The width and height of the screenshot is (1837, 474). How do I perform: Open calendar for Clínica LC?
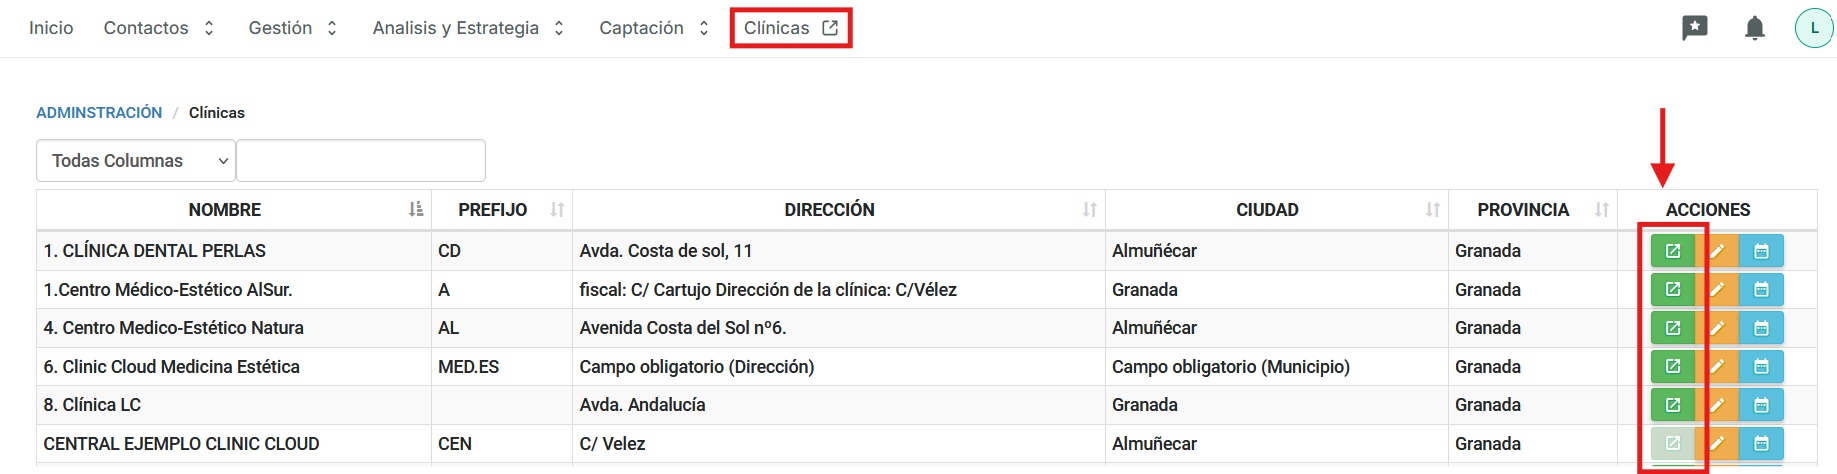1761,405
